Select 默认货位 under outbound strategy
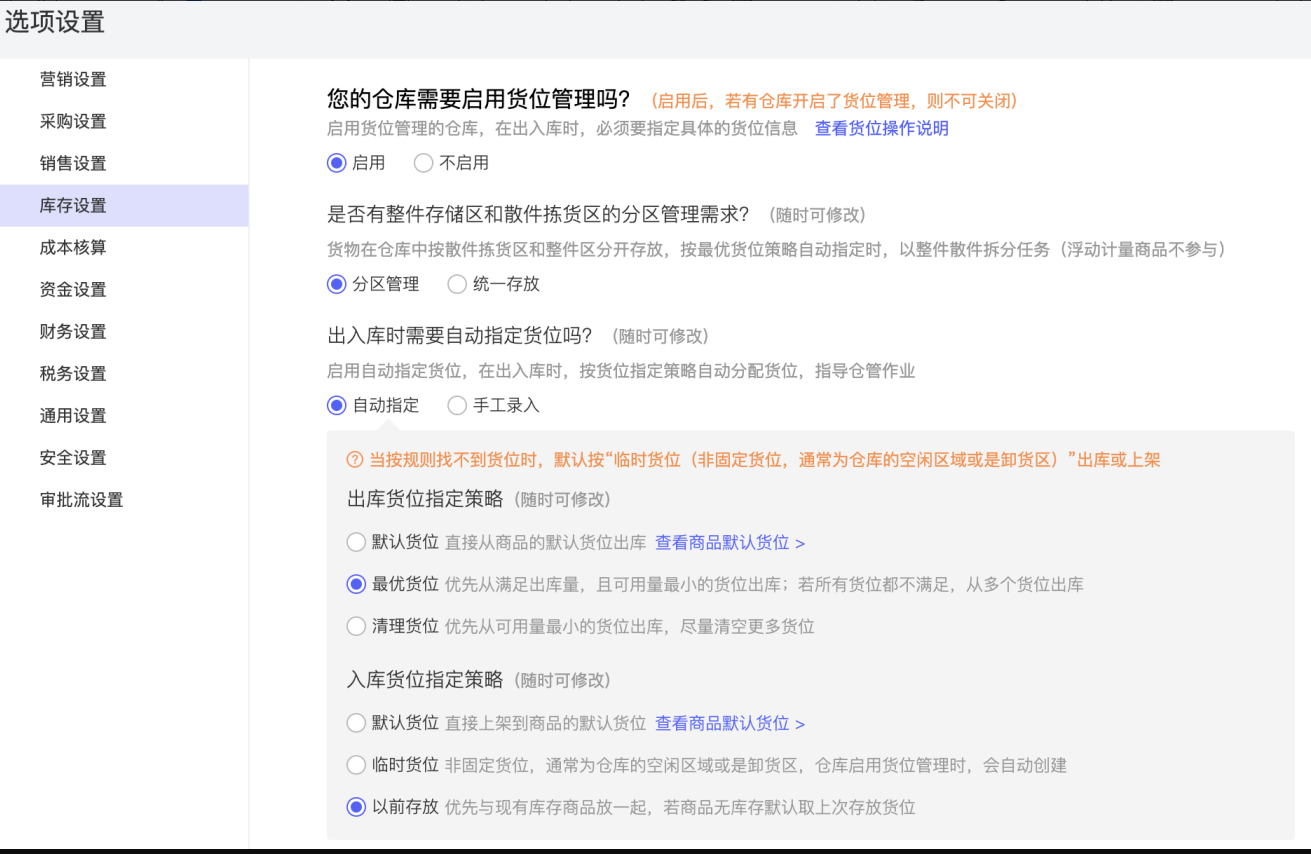Screen dimensions: 1311x854 [356, 542]
